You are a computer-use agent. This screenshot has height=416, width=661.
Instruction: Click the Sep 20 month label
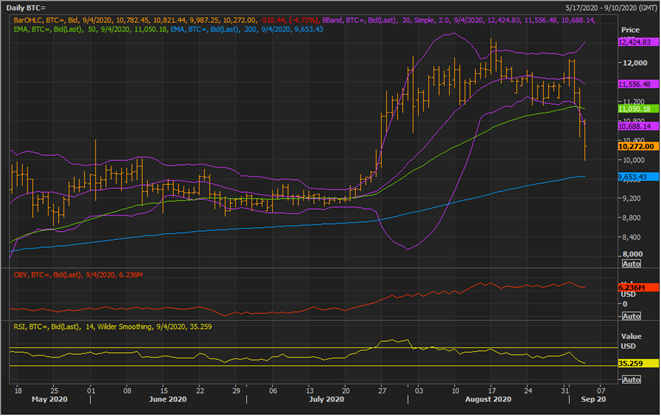coord(594,399)
